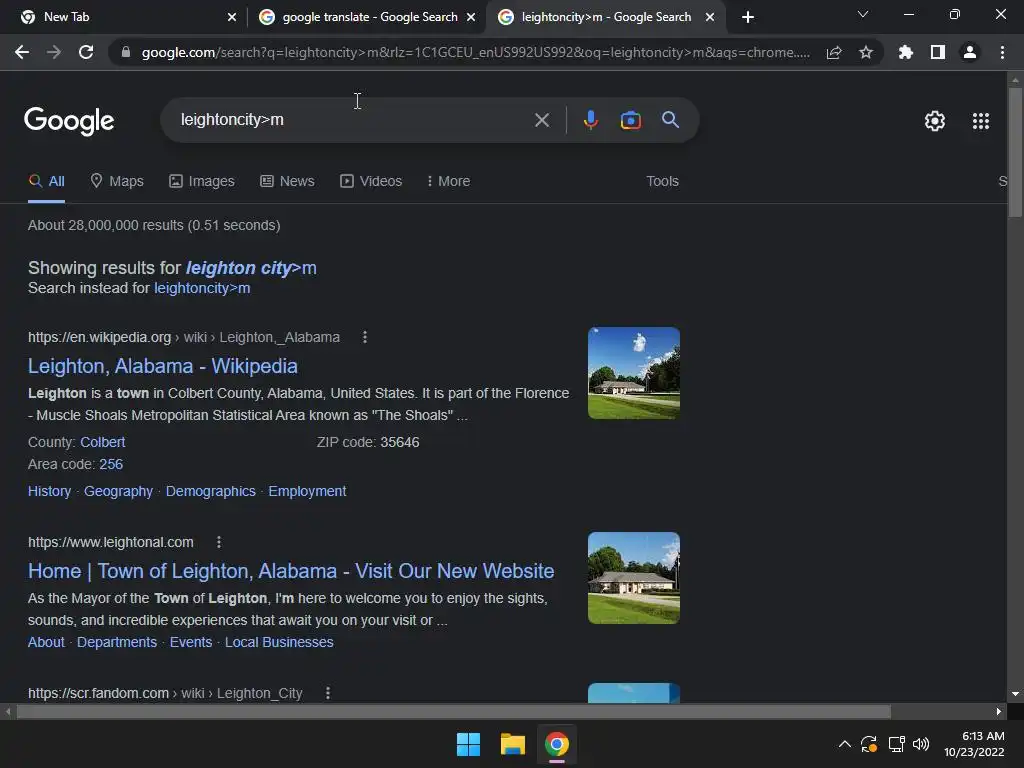Open the Extensions puzzle icon
Screen dimensions: 1024x768
(906, 52)
